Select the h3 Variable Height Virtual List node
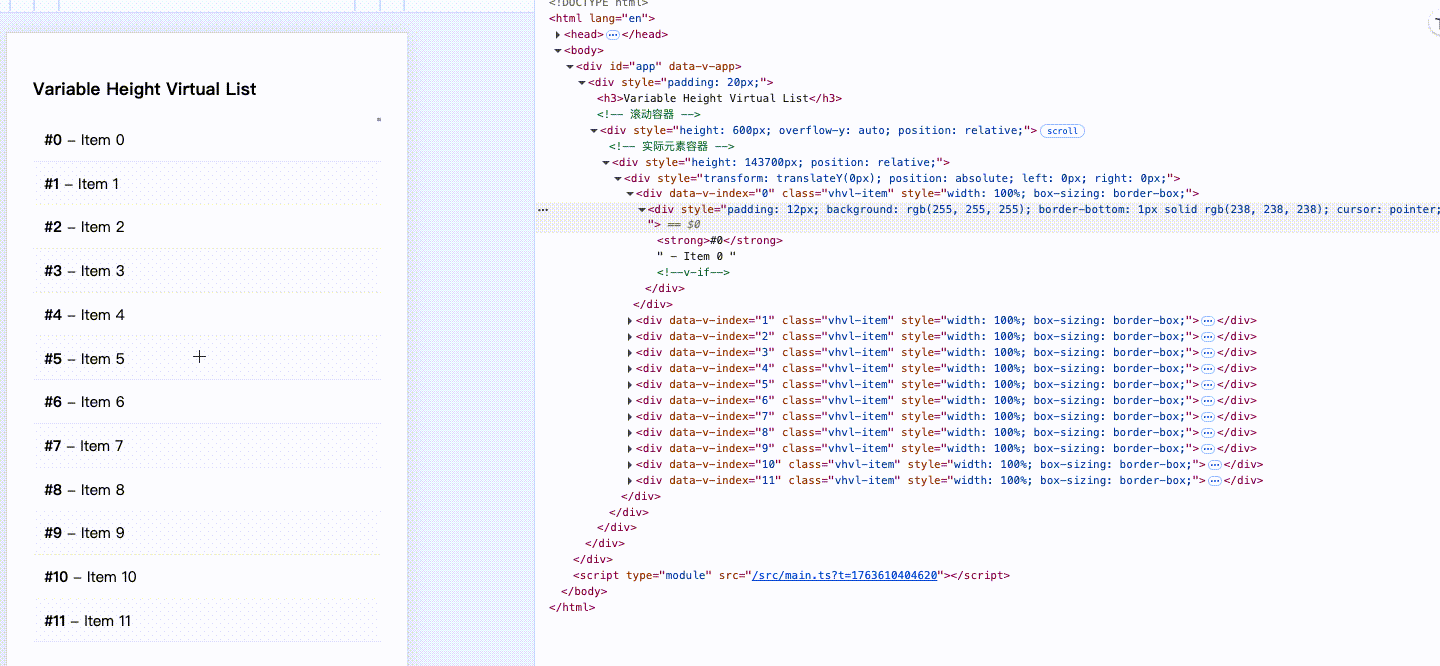Viewport: 1440px width, 666px height. pyautogui.click(x=719, y=98)
